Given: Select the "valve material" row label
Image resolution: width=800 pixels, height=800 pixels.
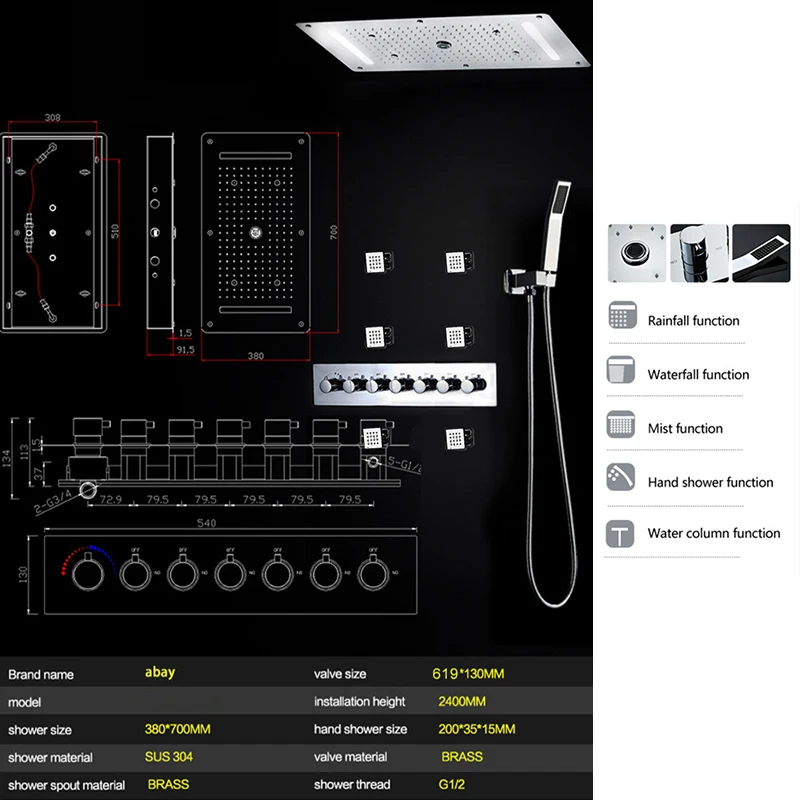Looking at the screenshot, I should click(351, 757).
